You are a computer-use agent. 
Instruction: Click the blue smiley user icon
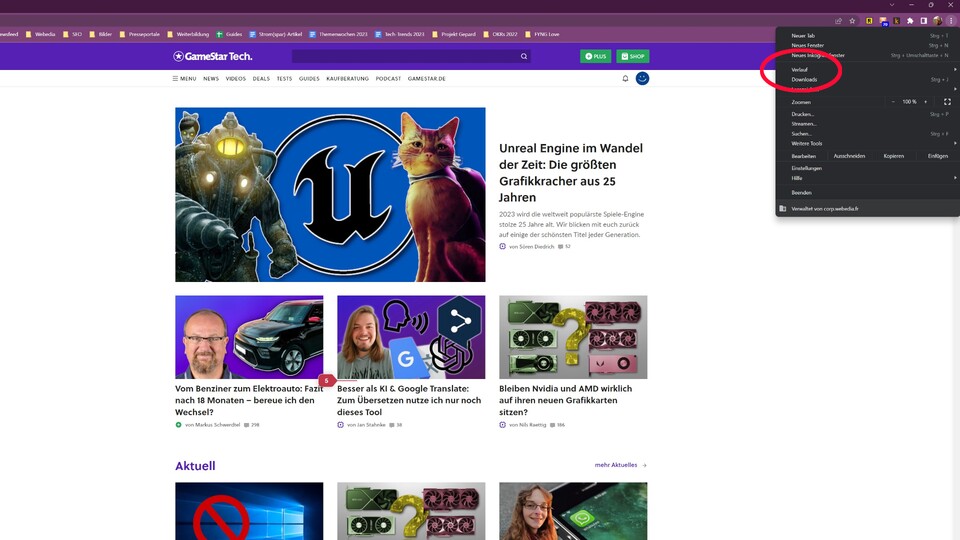coord(643,78)
